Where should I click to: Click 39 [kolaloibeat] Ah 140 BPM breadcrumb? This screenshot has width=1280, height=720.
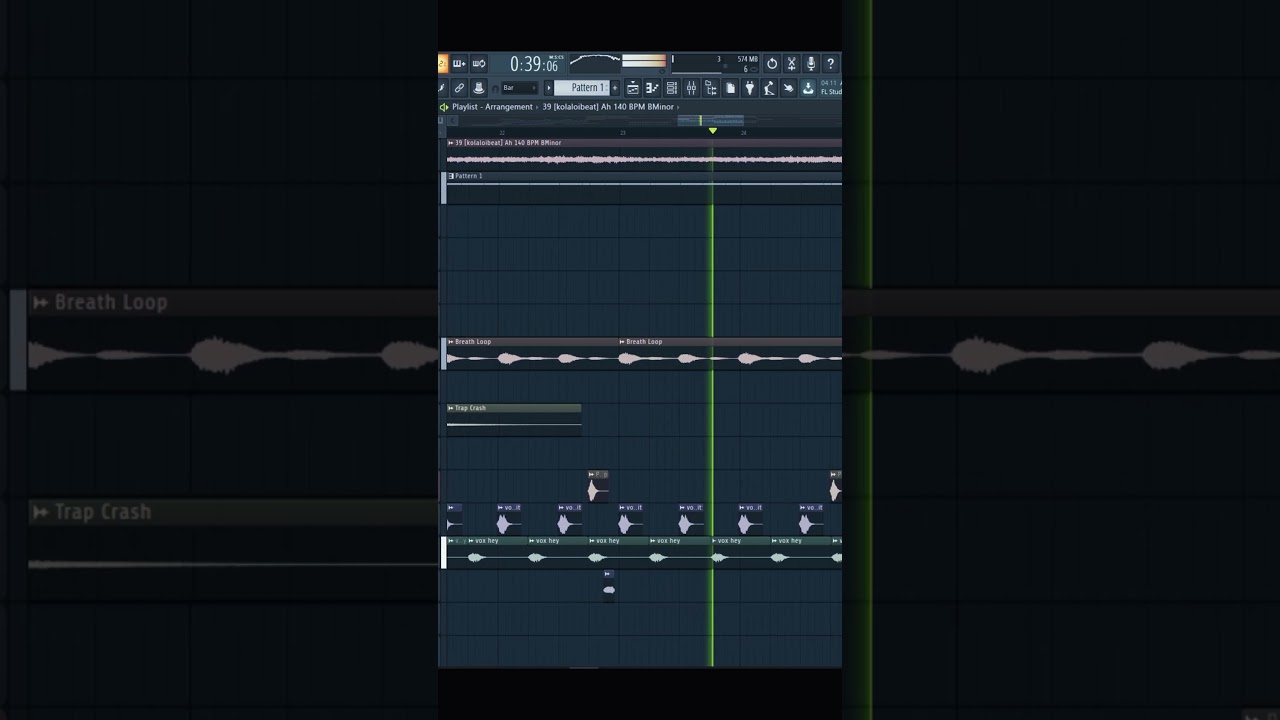pyautogui.click(x=608, y=107)
